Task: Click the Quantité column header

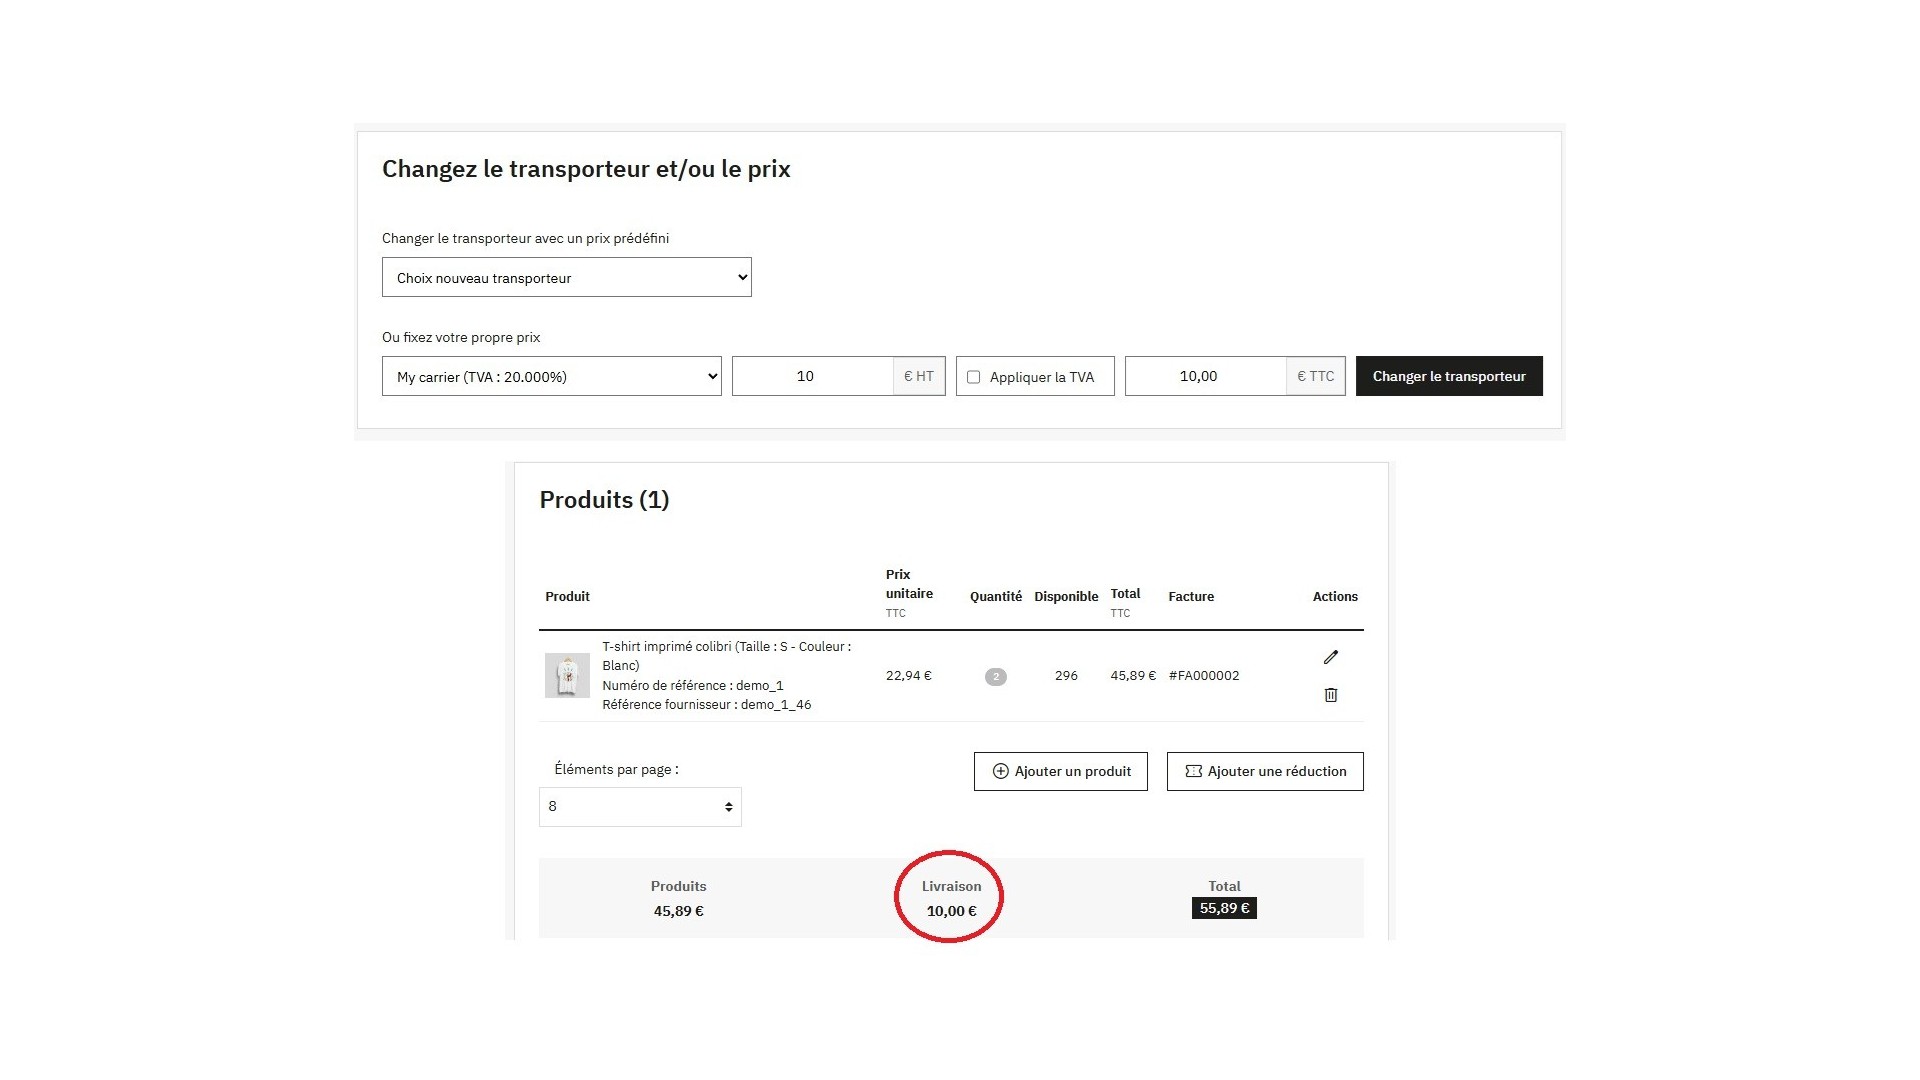Action: click(x=995, y=597)
